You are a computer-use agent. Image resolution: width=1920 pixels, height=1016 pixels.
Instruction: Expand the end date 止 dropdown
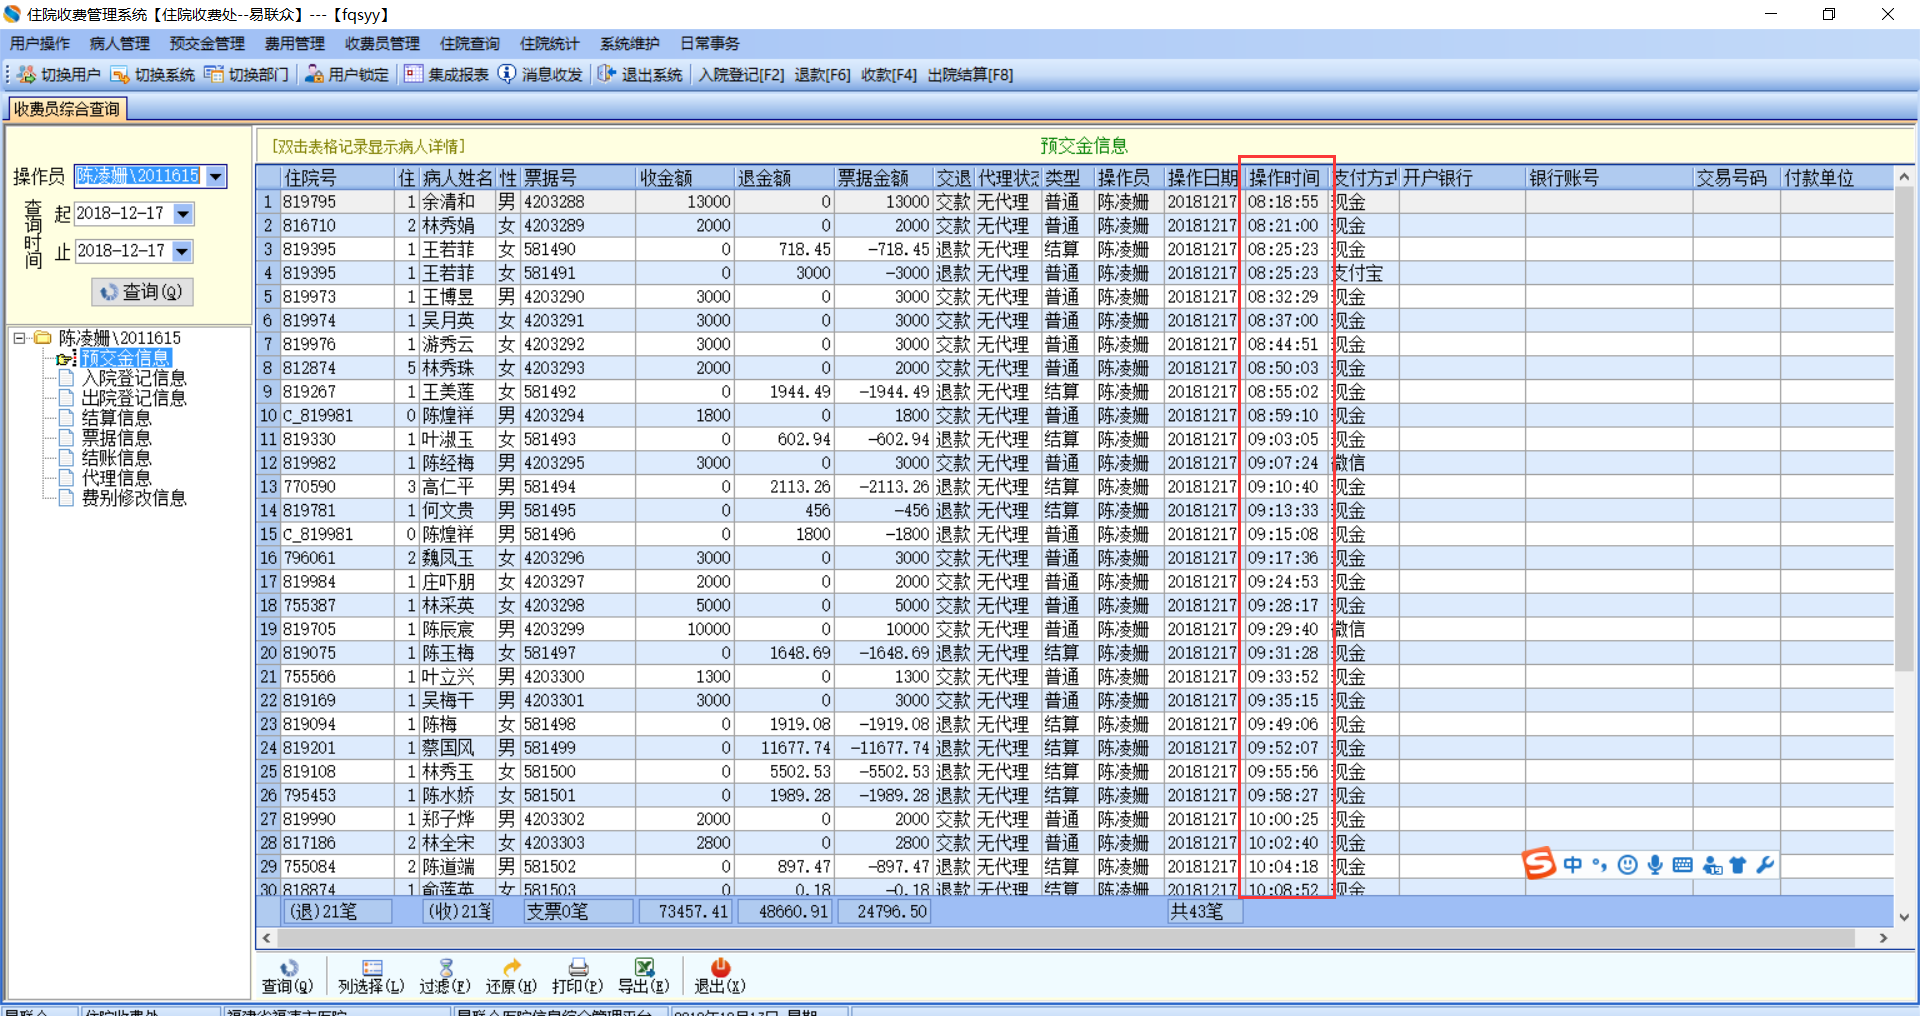click(183, 251)
